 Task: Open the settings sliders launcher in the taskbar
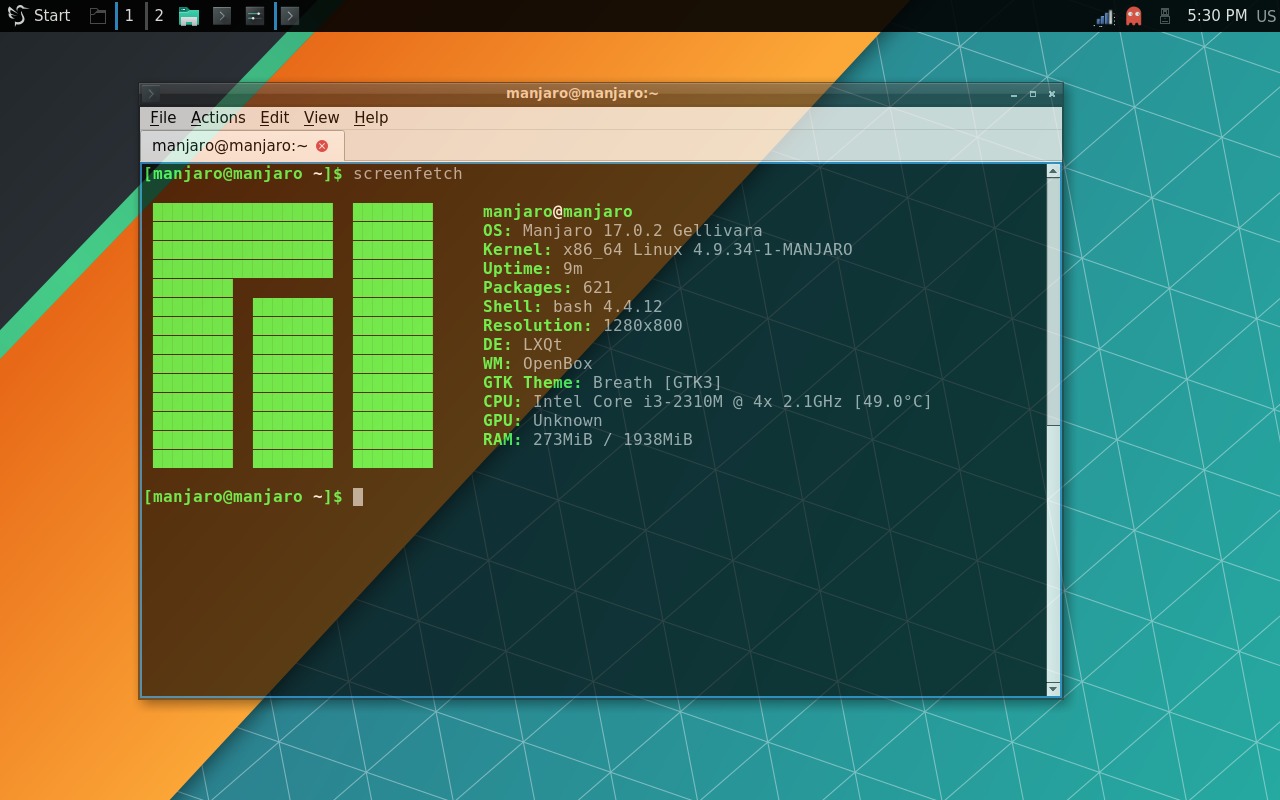click(x=254, y=15)
